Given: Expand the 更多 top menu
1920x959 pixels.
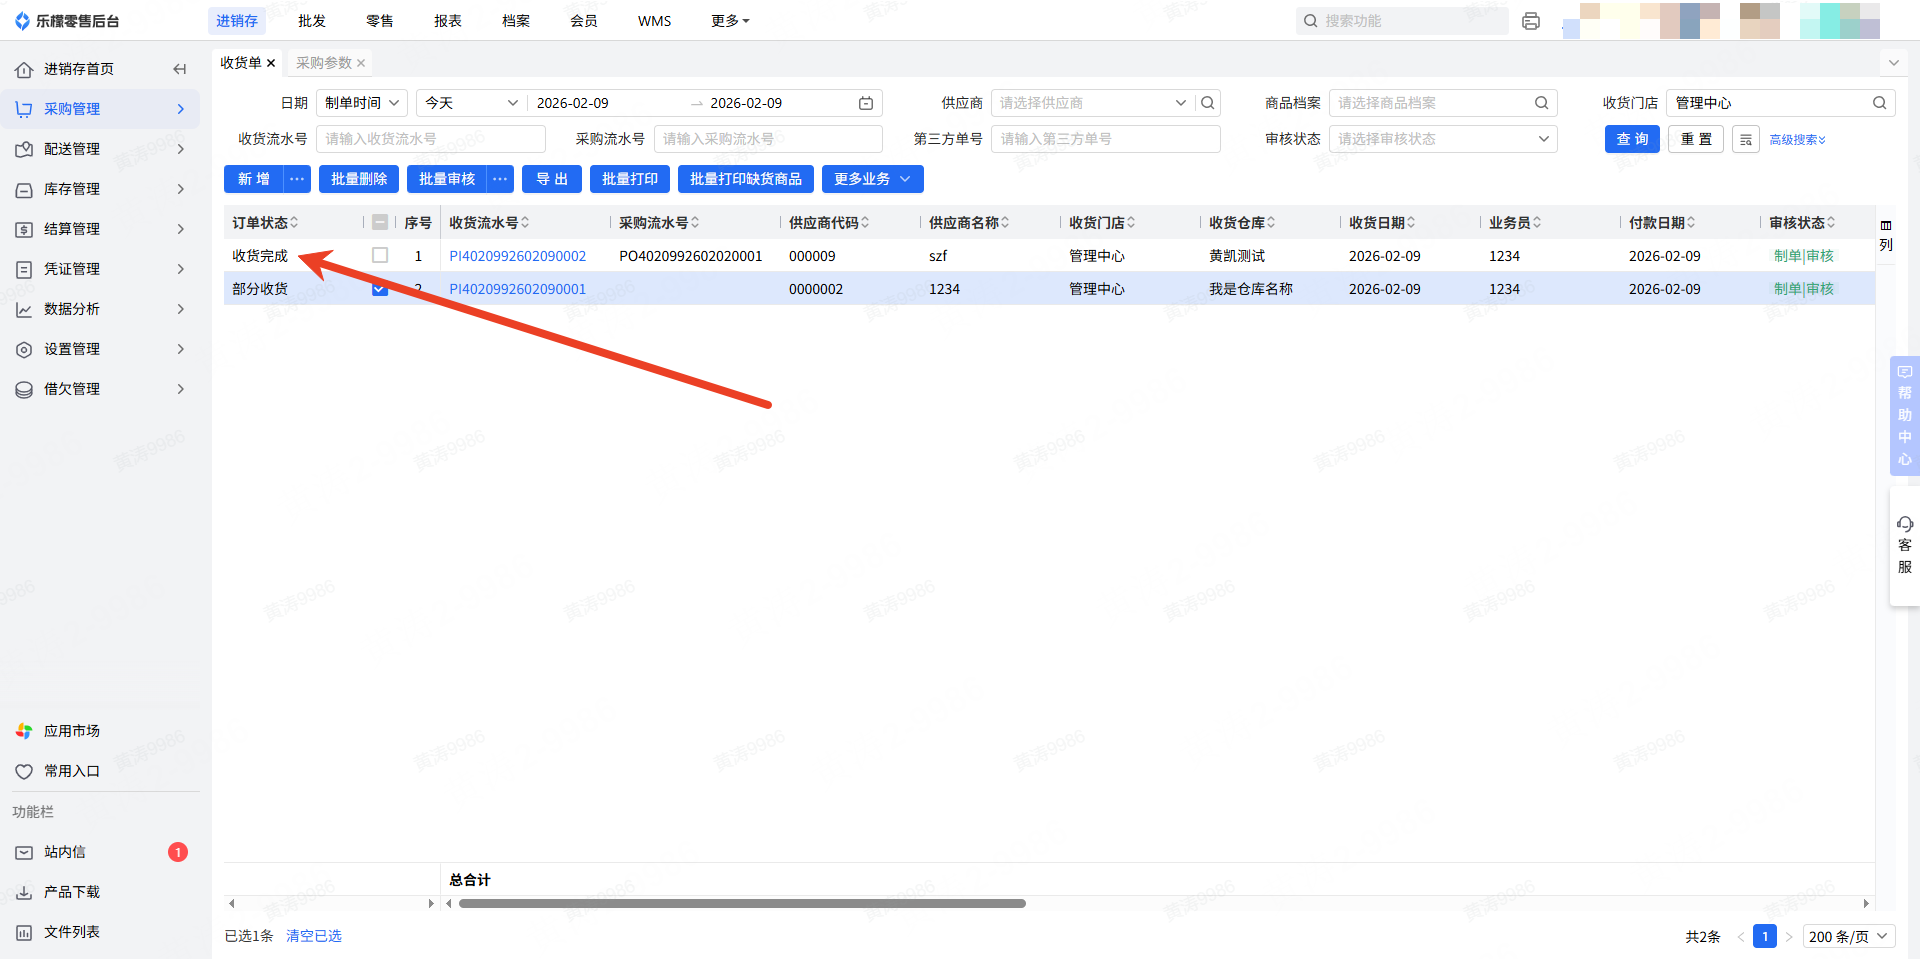Looking at the screenshot, I should pyautogui.click(x=730, y=21).
